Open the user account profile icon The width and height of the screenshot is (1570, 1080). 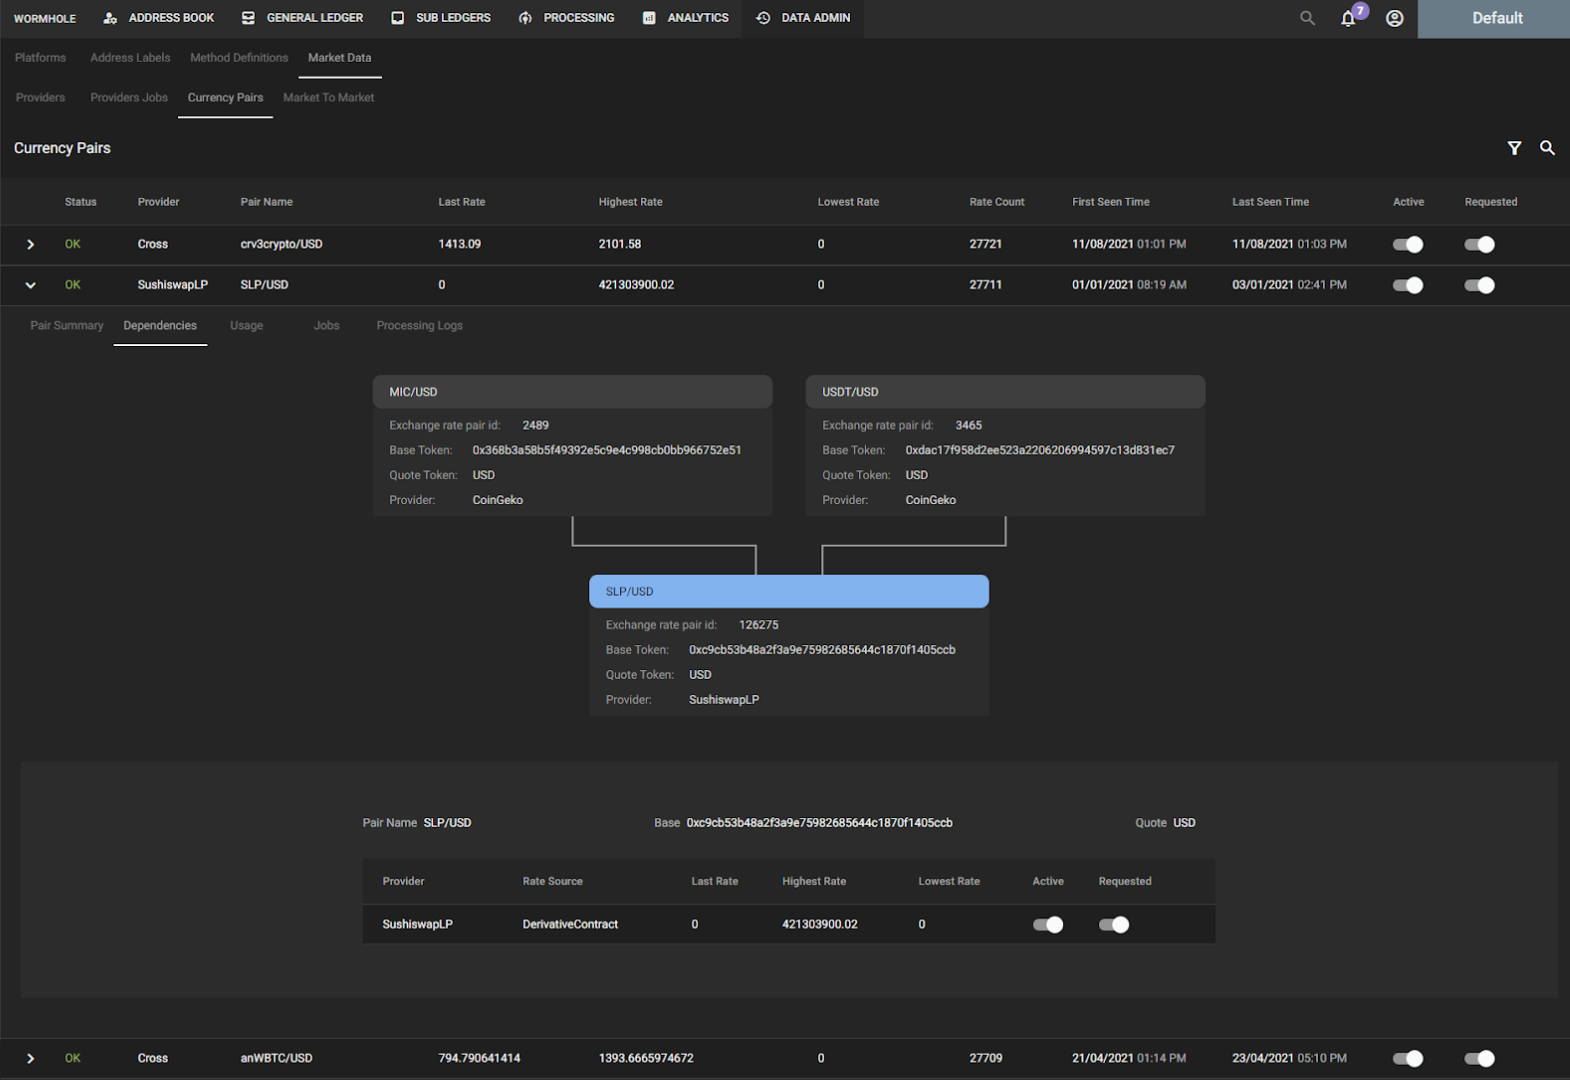pyautogui.click(x=1394, y=18)
